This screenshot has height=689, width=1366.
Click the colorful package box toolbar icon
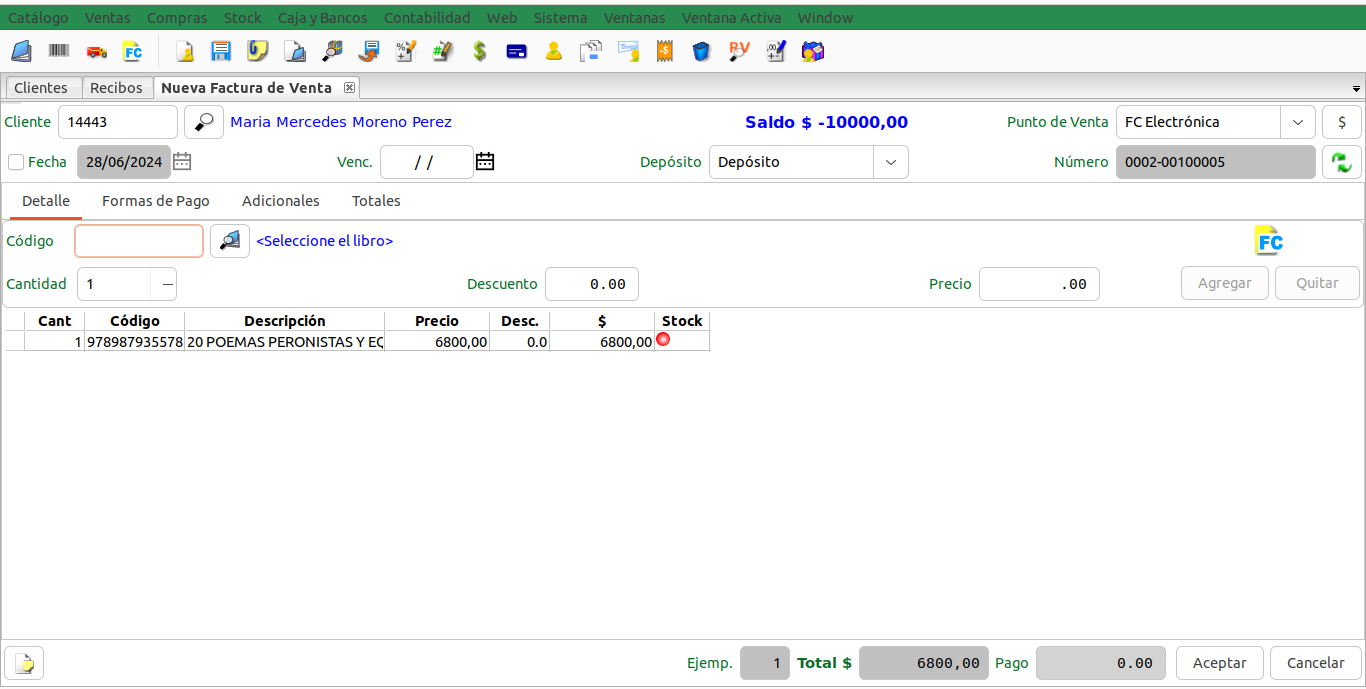pos(813,51)
